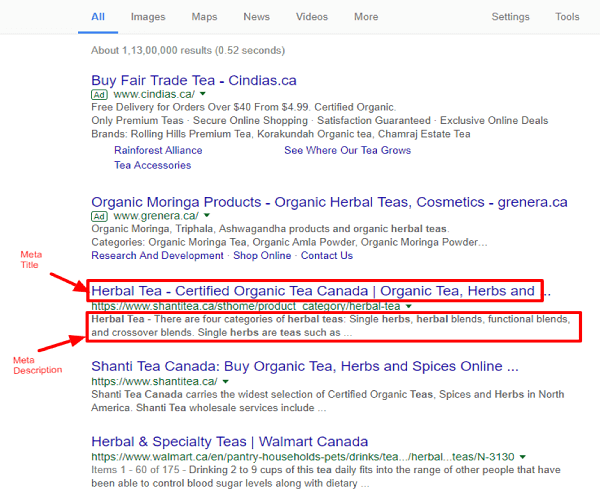Click the walmart.ca pantry-households-pets URL

tap(303, 457)
